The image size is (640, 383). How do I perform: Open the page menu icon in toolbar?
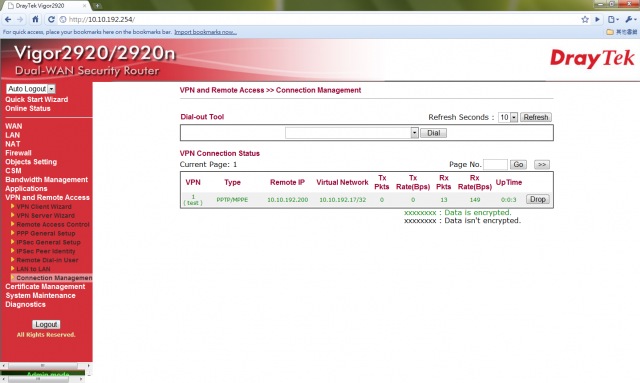(613, 19)
